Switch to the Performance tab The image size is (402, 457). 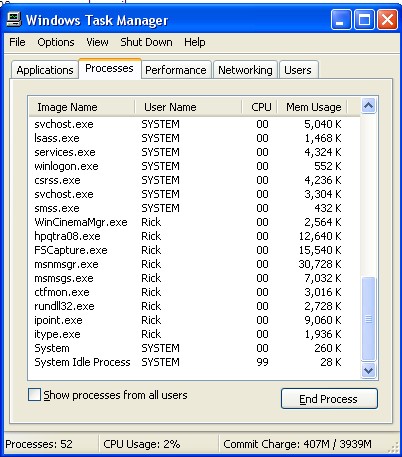176,70
